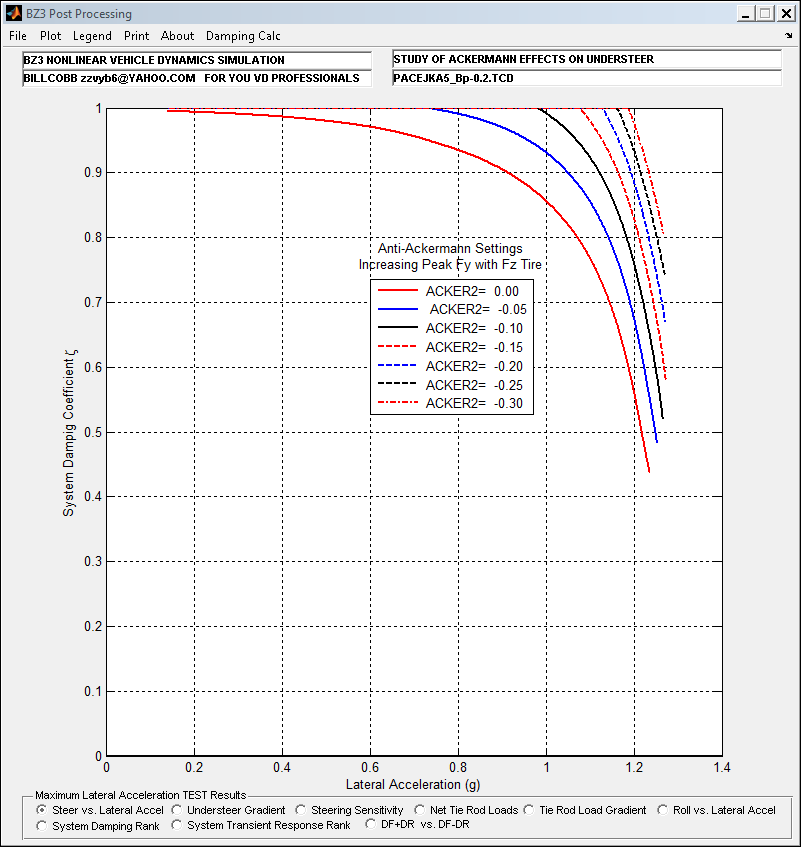This screenshot has width=801, height=847.
Task: Click the PACEJKA5_Bp-0.2.TCD file name field
Action: coord(587,78)
